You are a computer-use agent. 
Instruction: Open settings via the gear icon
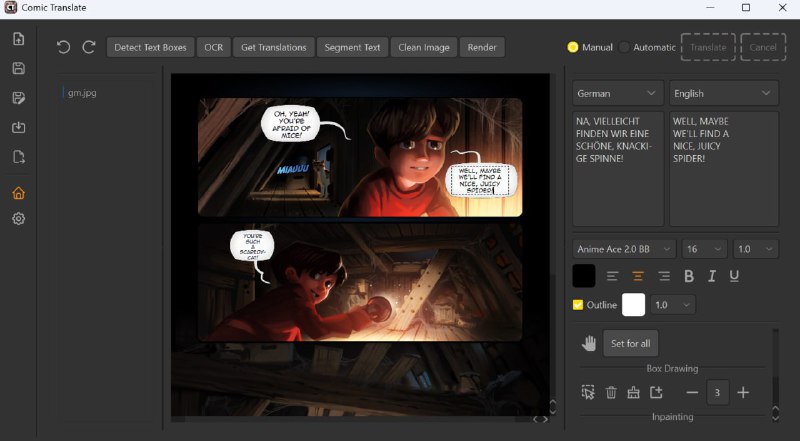tap(18, 219)
